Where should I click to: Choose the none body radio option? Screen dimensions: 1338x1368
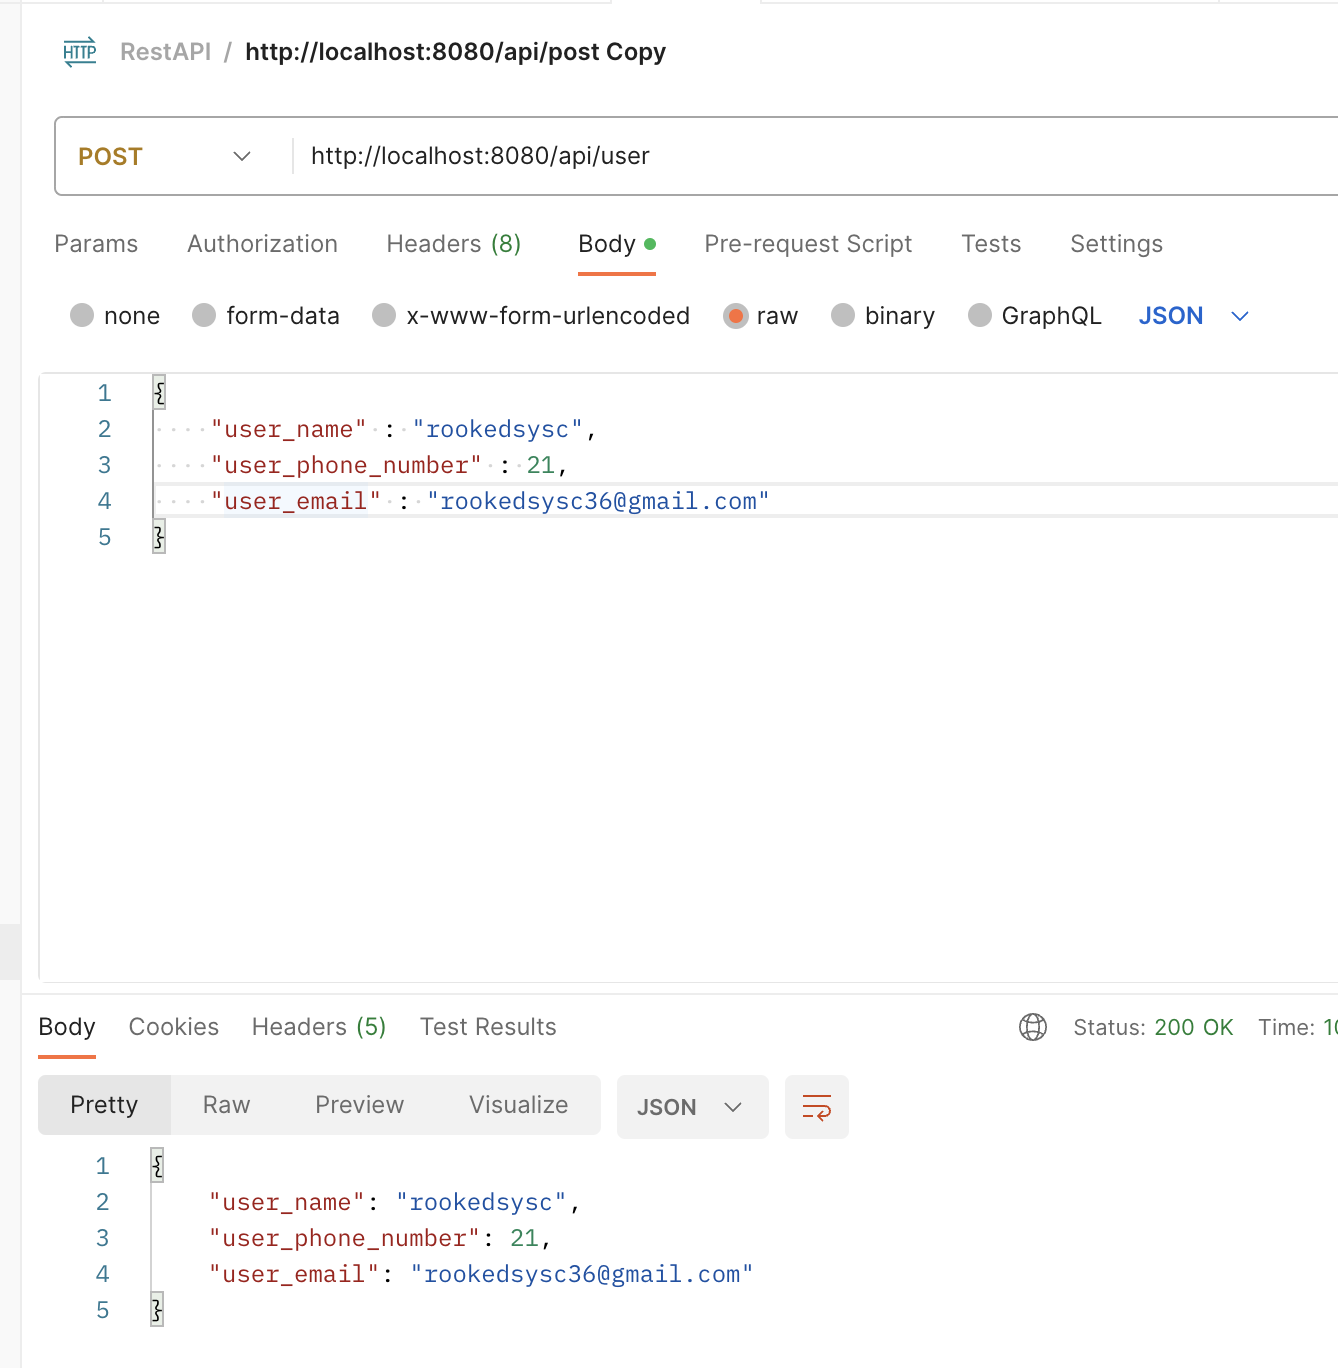pyautogui.click(x=82, y=316)
